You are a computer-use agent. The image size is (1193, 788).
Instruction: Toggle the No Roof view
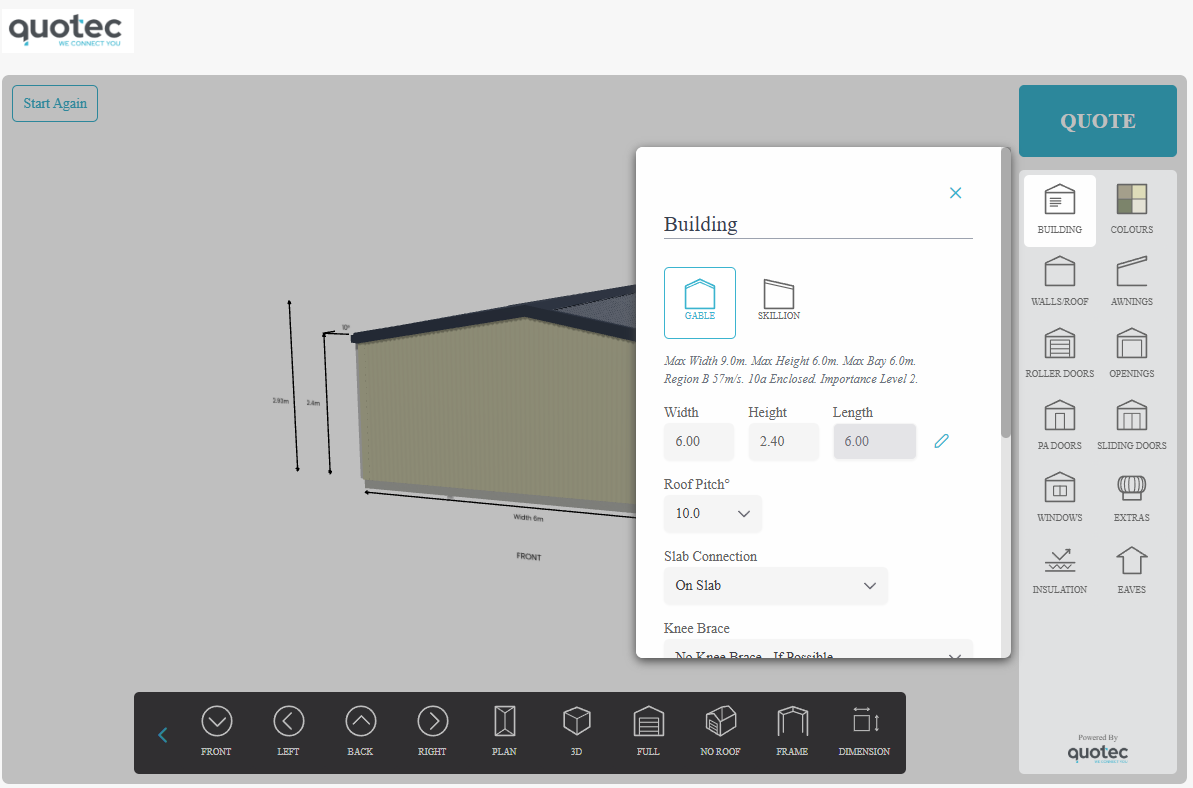(721, 732)
